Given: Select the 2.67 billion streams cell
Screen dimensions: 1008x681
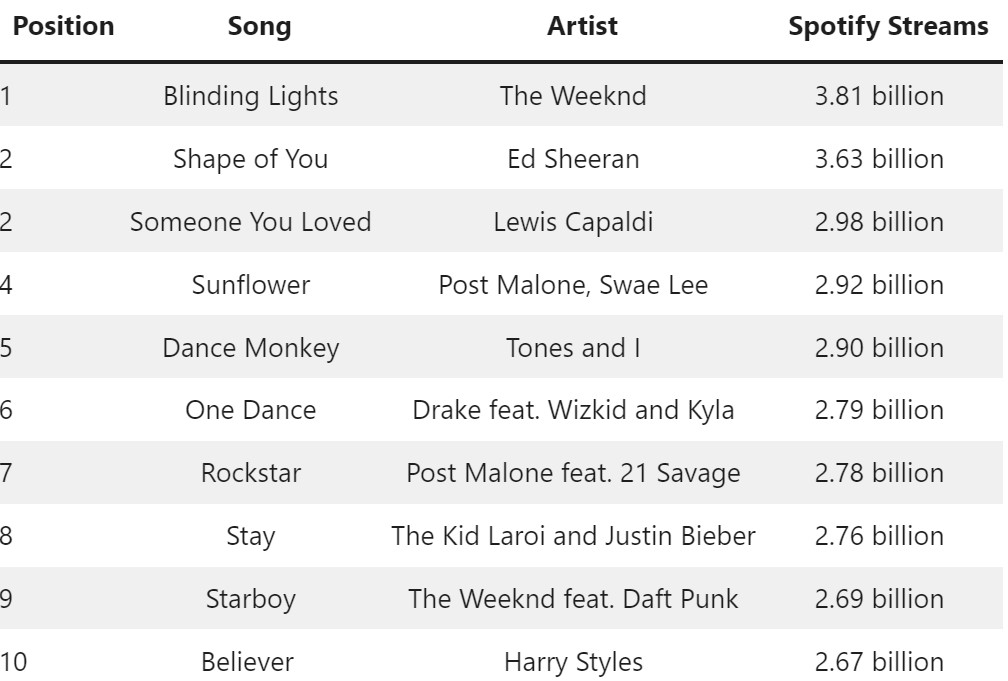Looking at the screenshot, I should click(879, 662).
